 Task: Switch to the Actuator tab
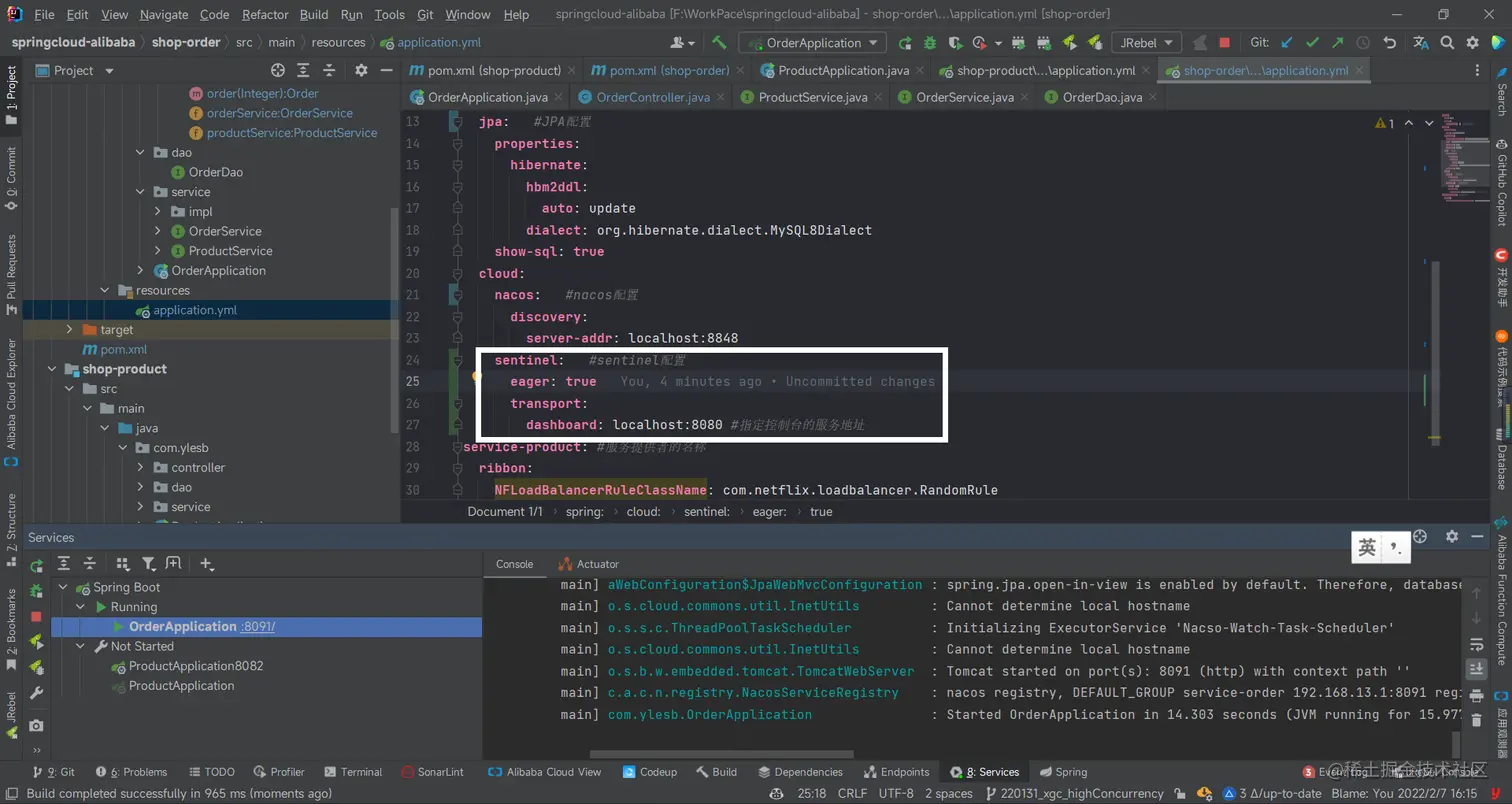[589, 564]
